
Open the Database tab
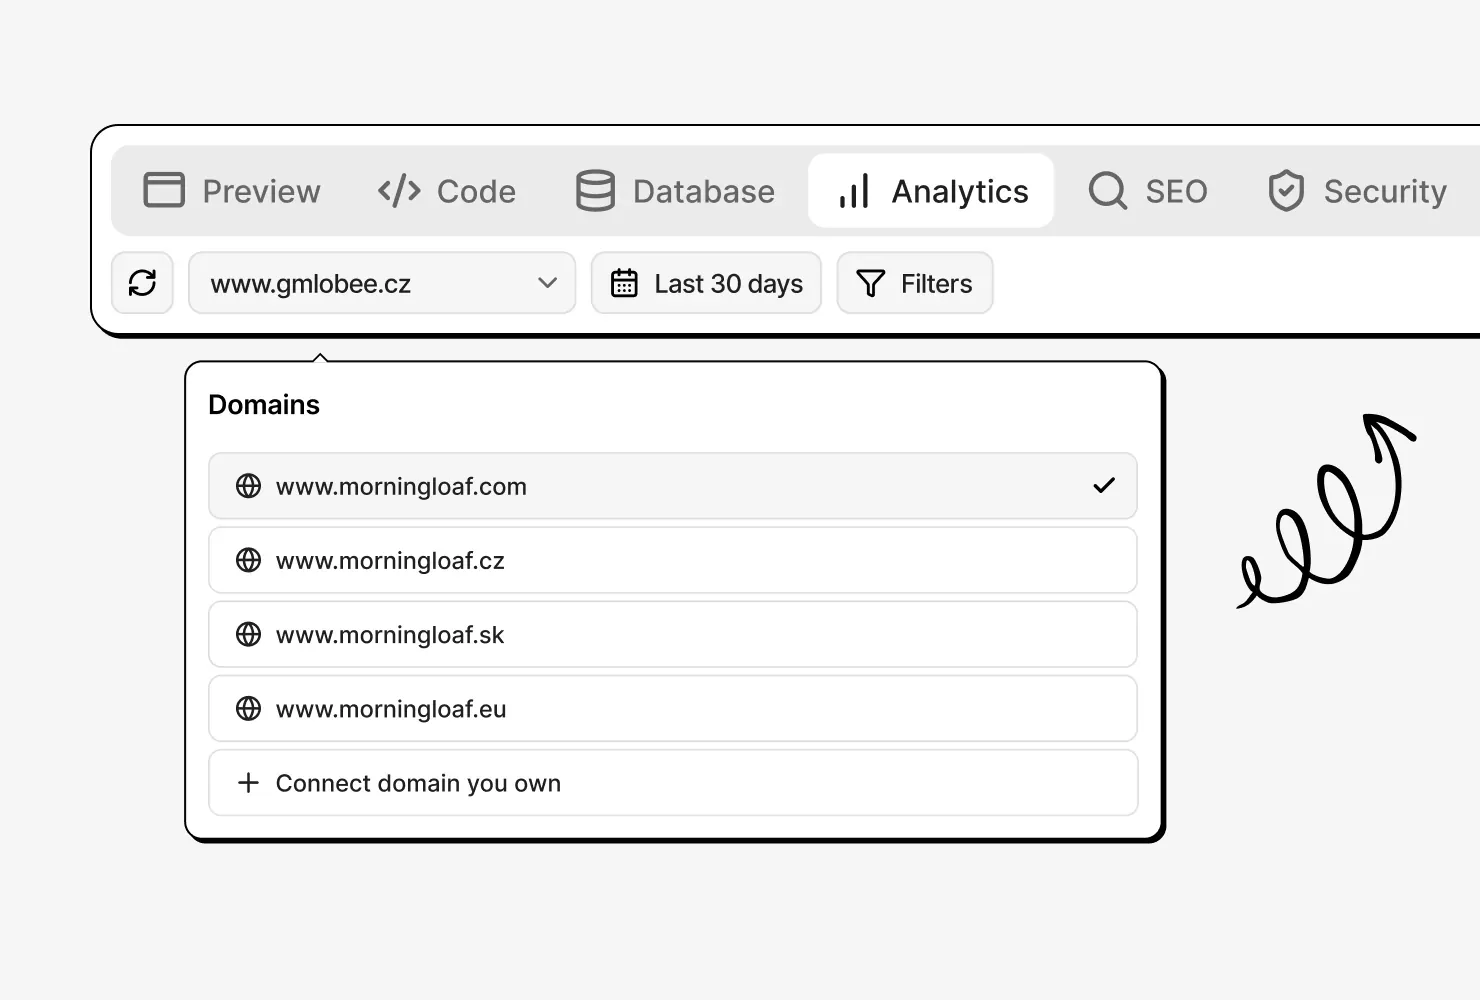tap(675, 191)
